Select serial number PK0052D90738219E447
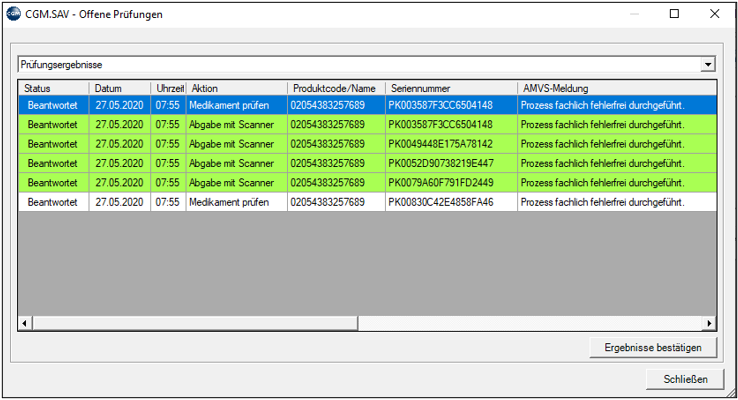 (x=441, y=163)
